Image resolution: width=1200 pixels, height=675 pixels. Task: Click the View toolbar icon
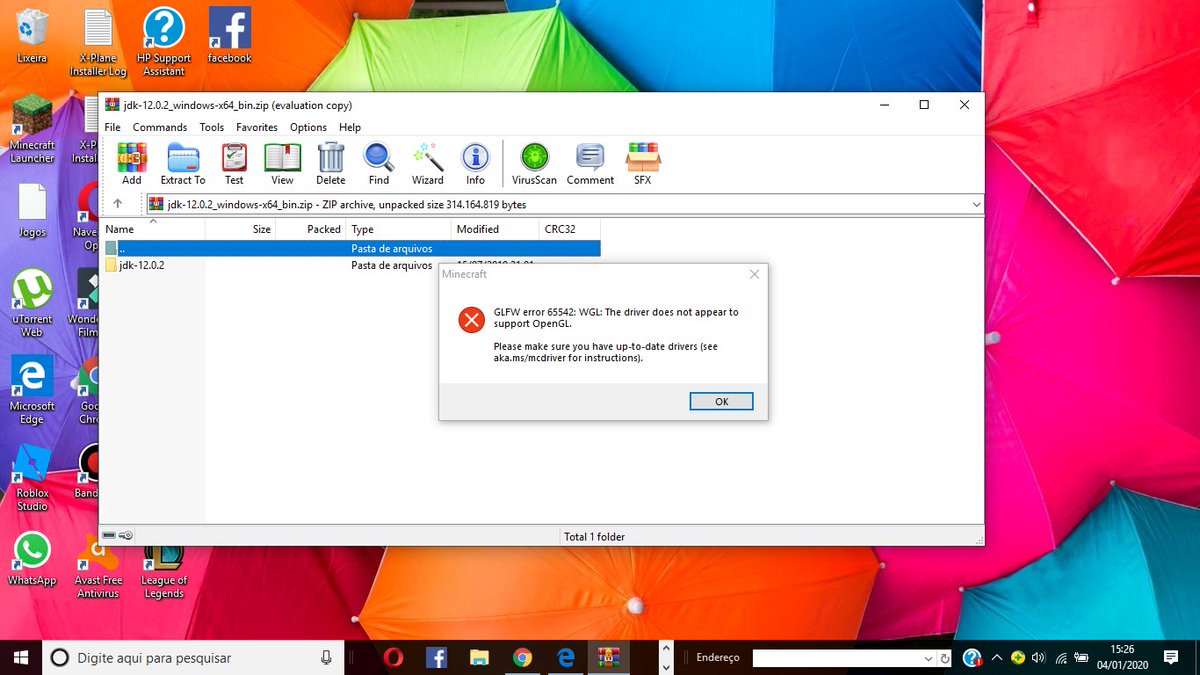tap(282, 164)
